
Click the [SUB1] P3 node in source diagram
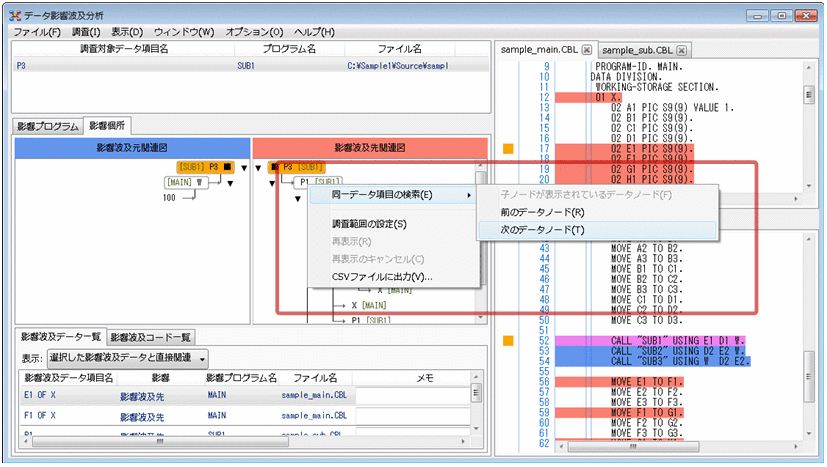pos(206,167)
